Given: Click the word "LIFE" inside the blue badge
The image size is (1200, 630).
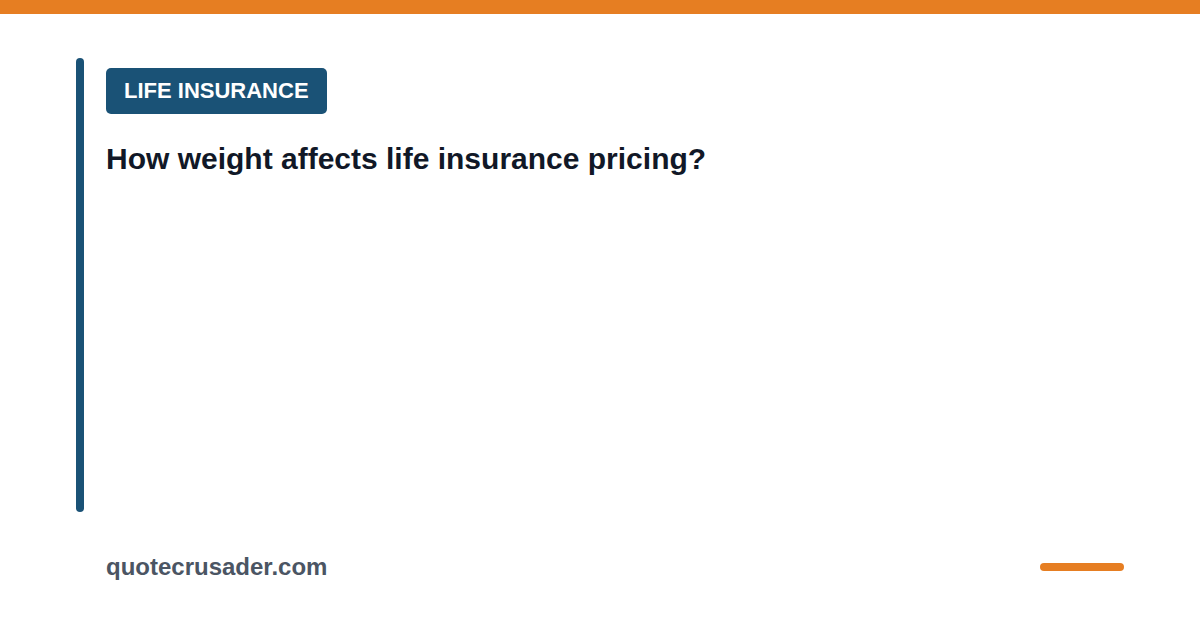Looking at the screenshot, I should 147,91.
